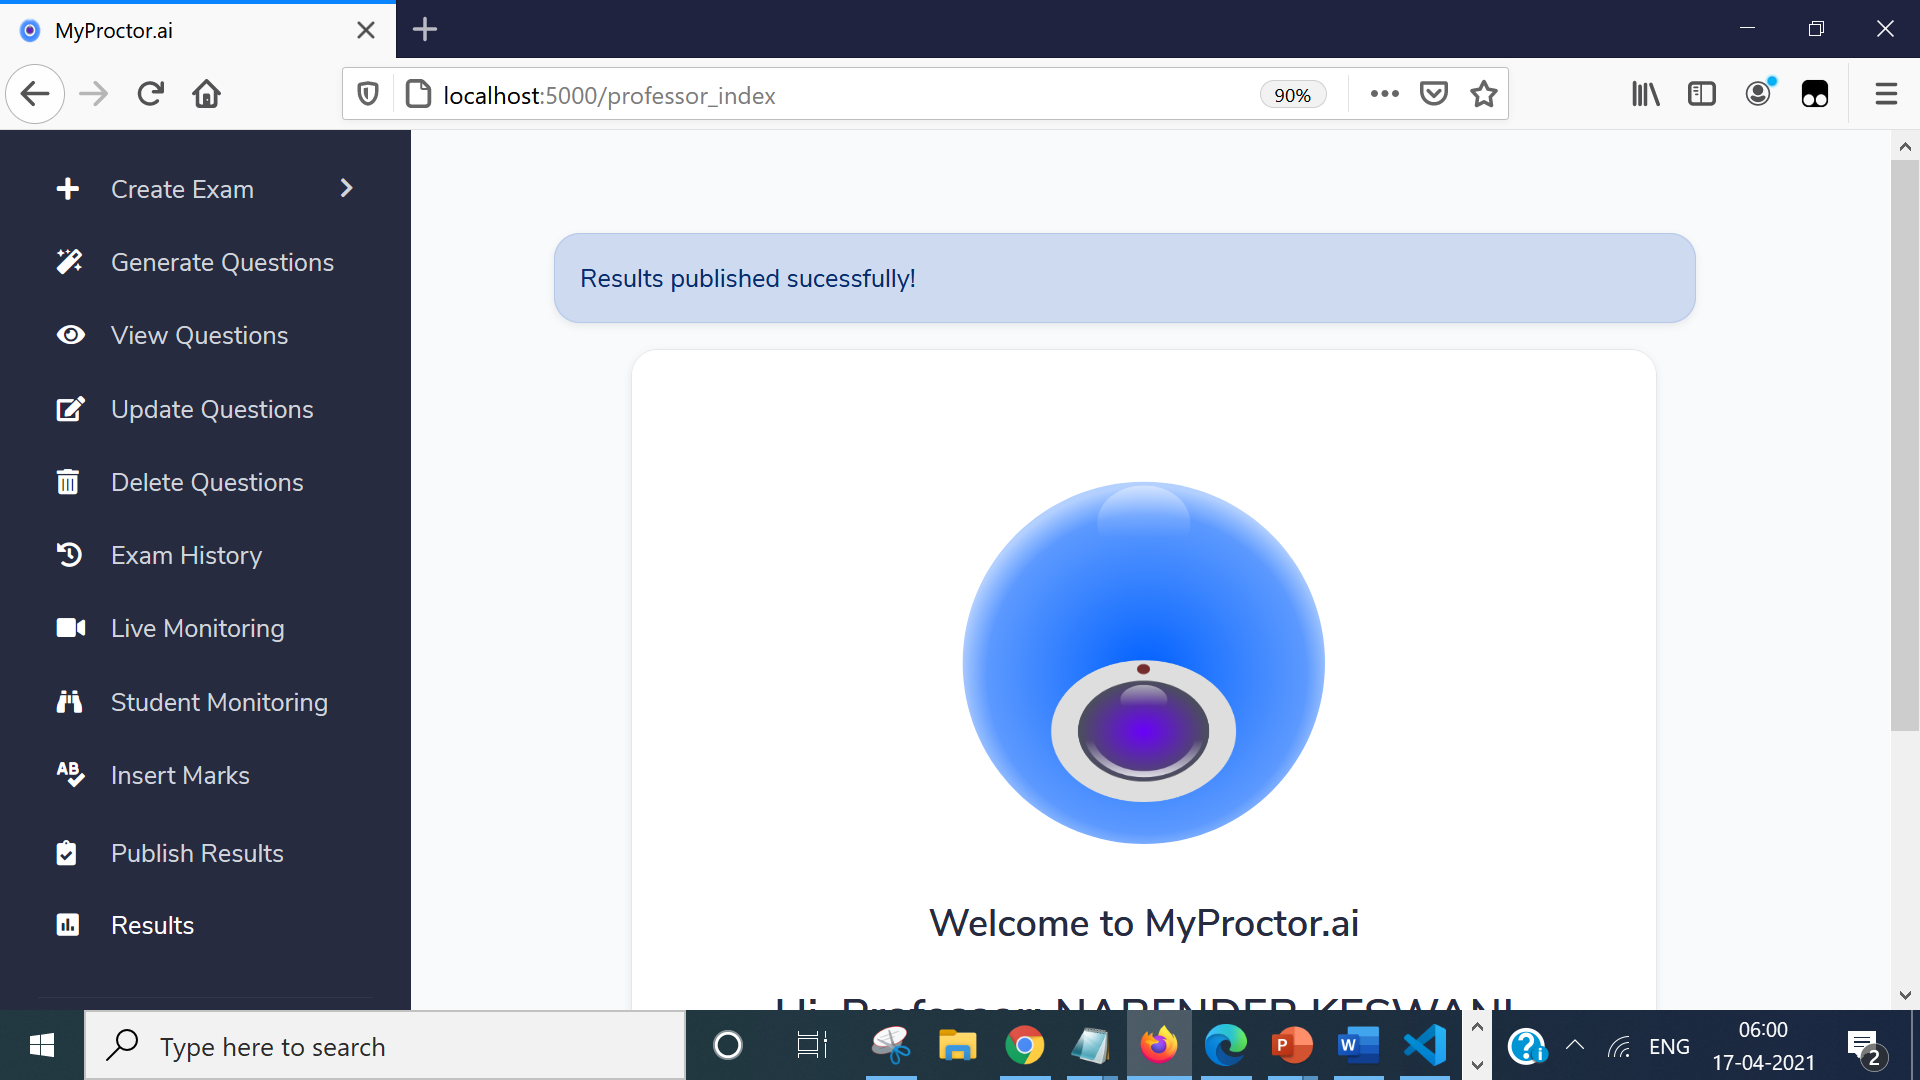
Task: Click the Insert Marks spell-check icon
Action: coord(70,775)
